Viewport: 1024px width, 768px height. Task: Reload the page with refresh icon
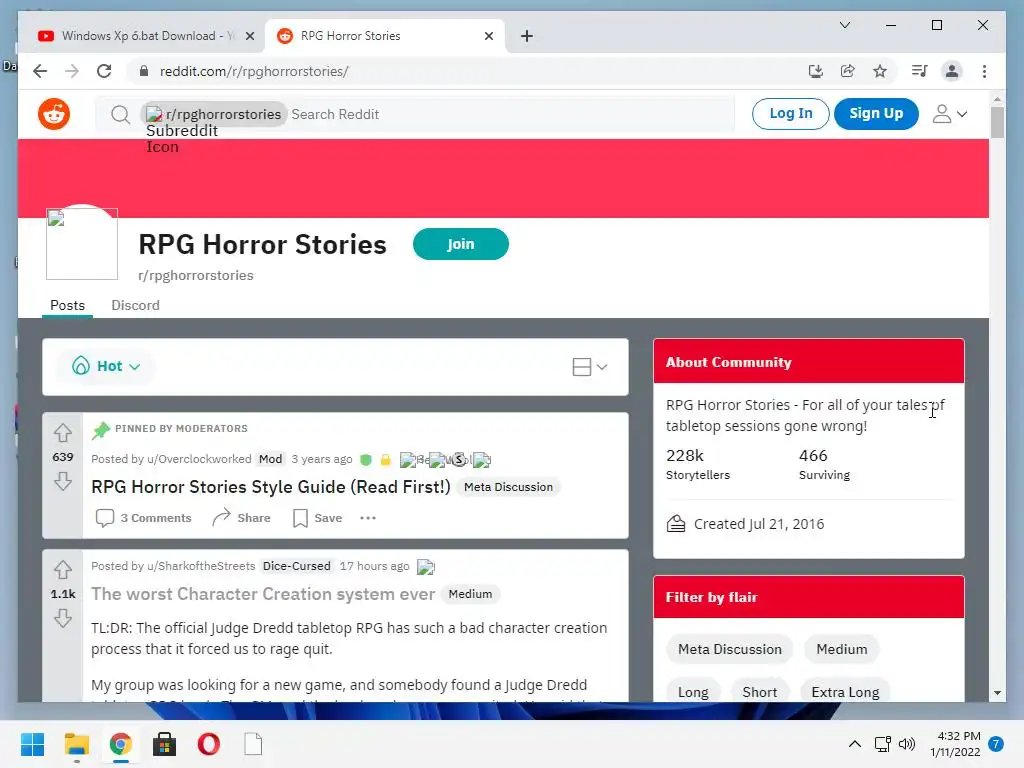tap(104, 71)
